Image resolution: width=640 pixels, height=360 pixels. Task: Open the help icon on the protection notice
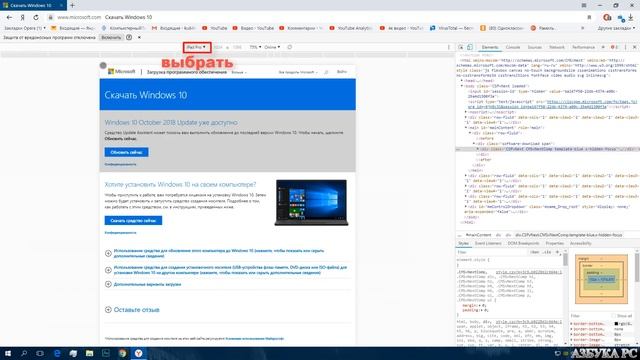pyautogui.click(x=129, y=37)
